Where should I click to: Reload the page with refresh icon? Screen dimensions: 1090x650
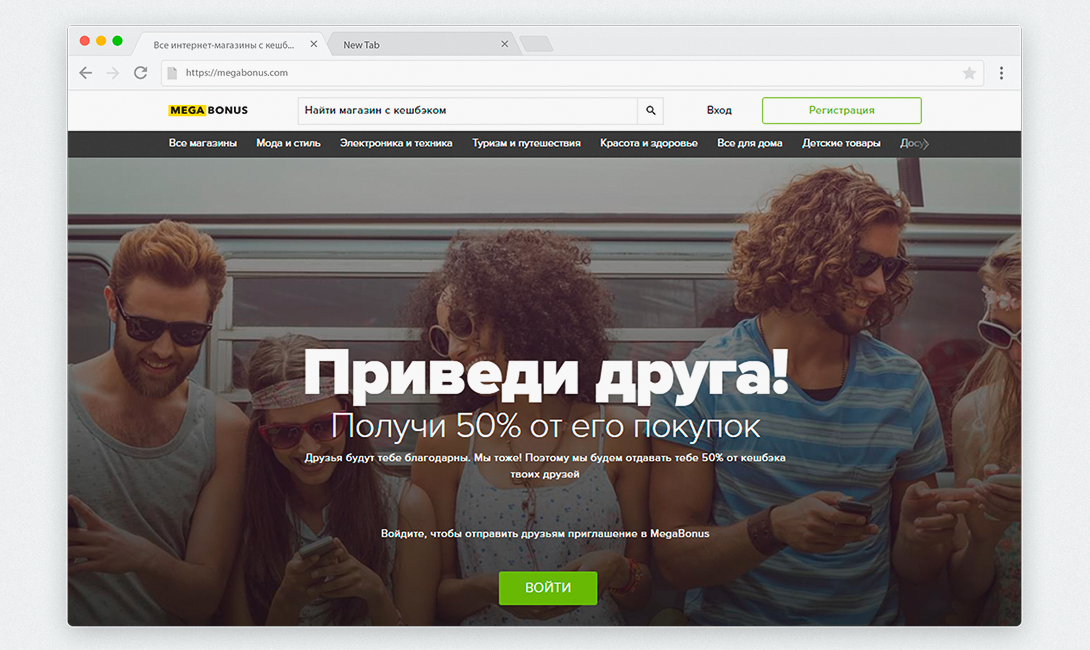point(140,73)
